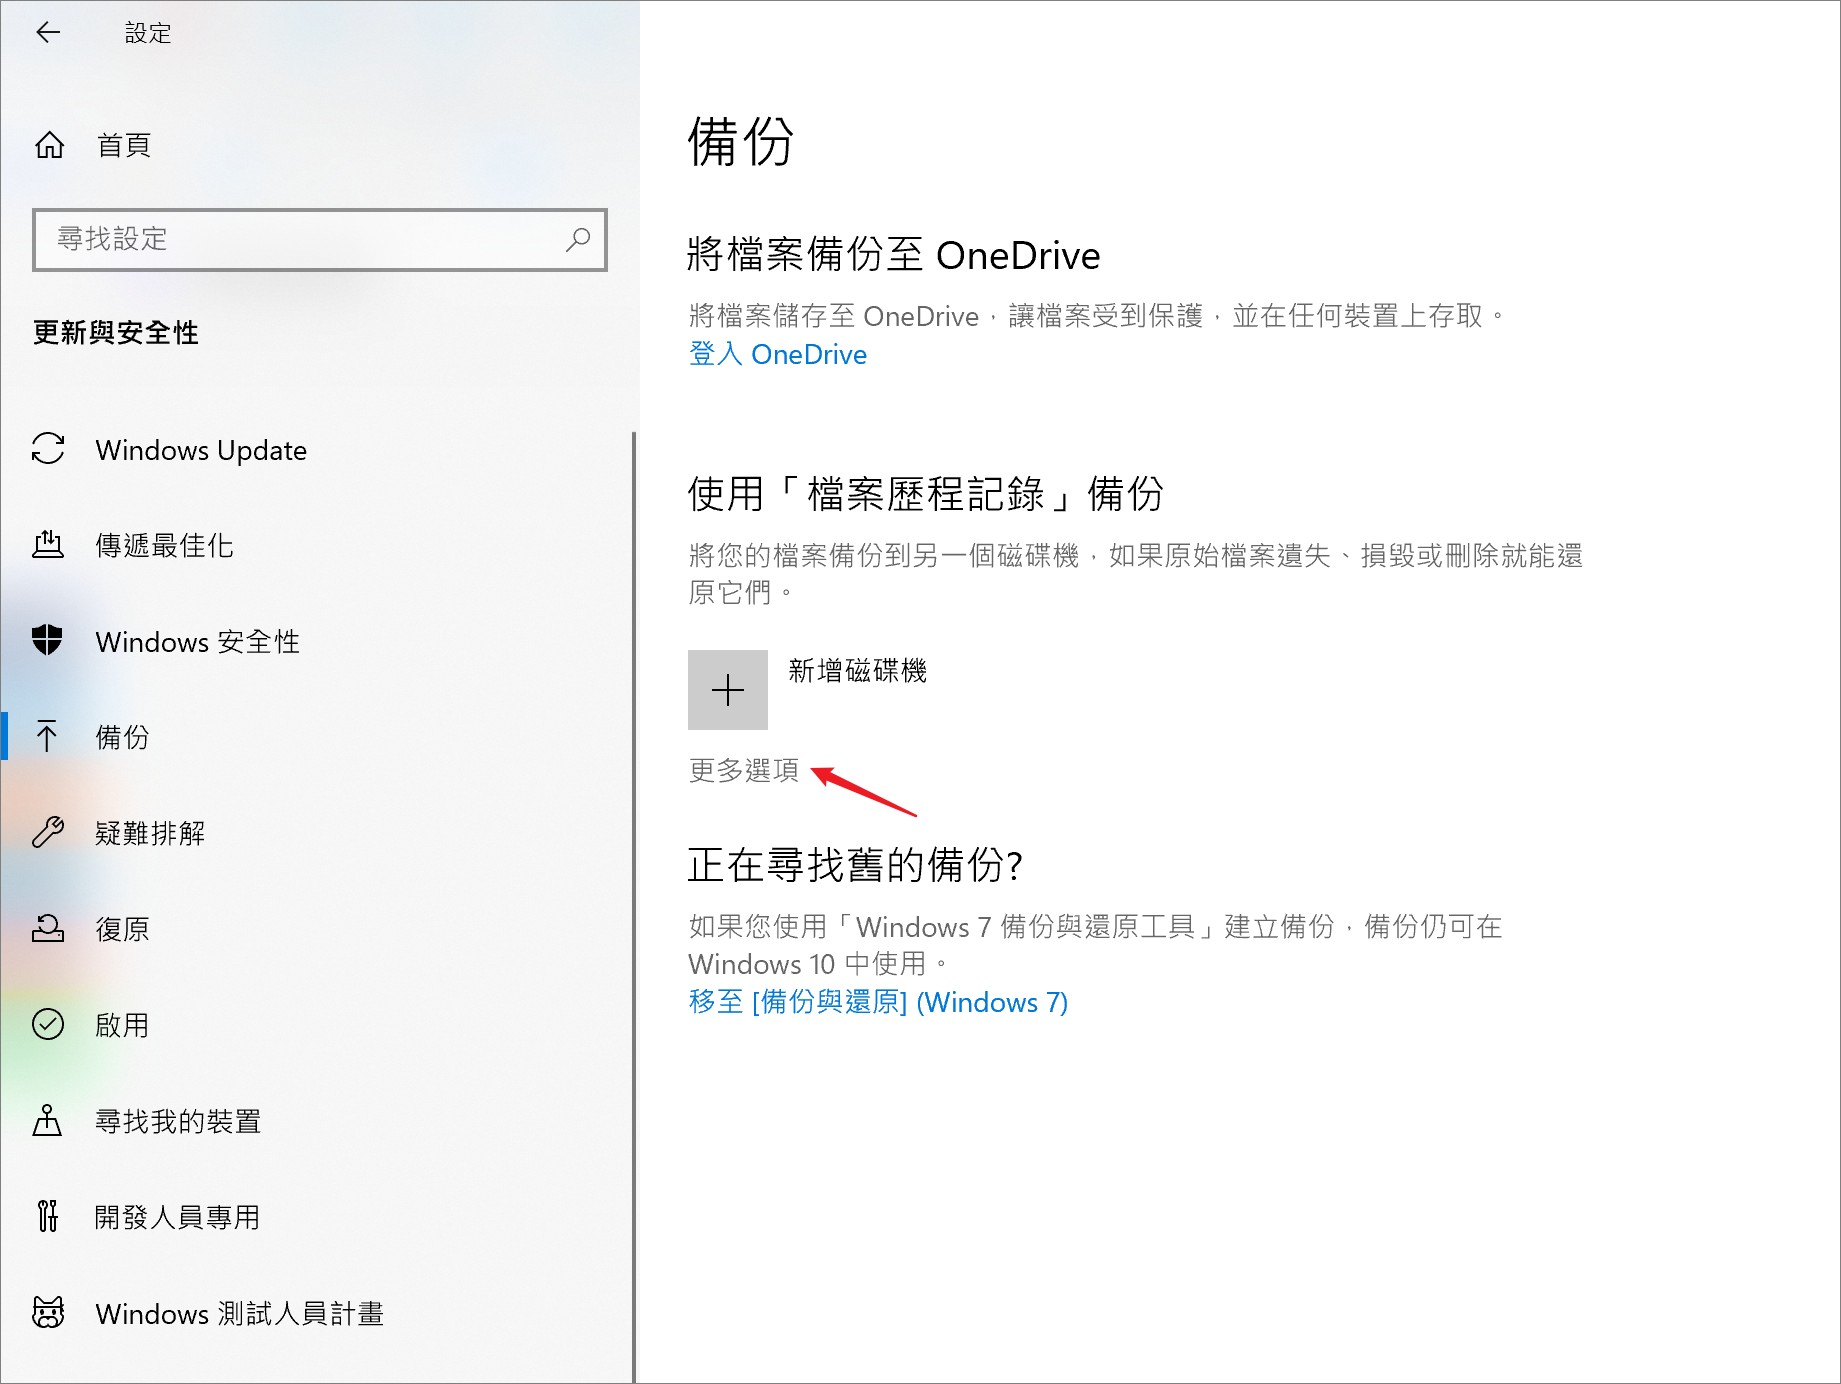Open 更多選項 link
The image size is (1841, 1384).
[744, 770]
